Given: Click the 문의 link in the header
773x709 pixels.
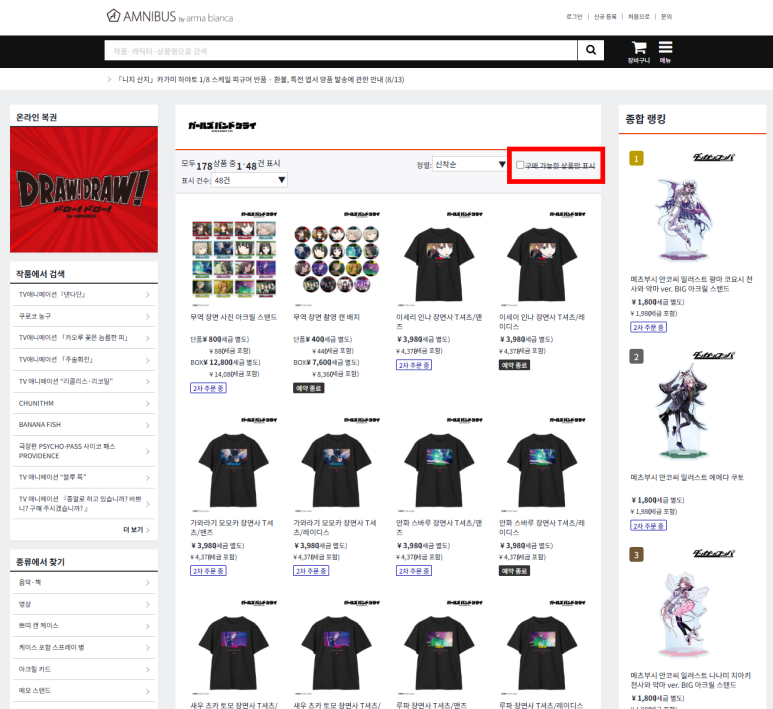Looking at the screenshot, I should click(x=667, y=17).
